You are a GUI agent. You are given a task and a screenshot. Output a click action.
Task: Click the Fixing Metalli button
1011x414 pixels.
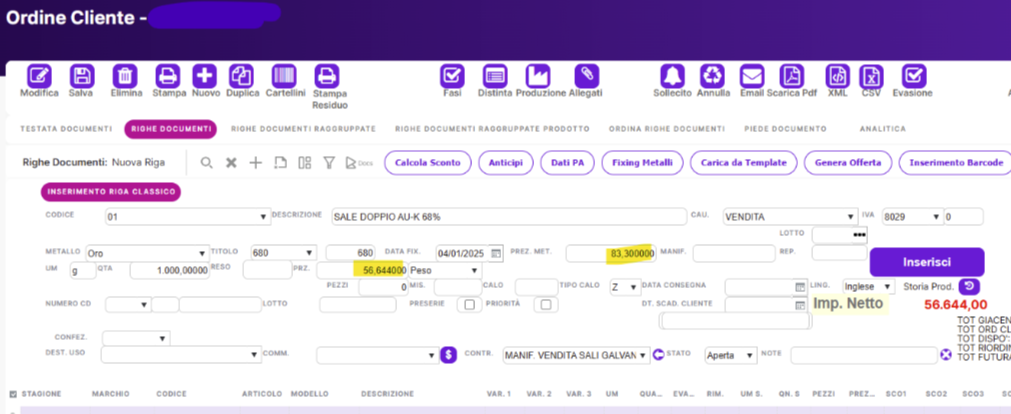[x=644, y=162]
